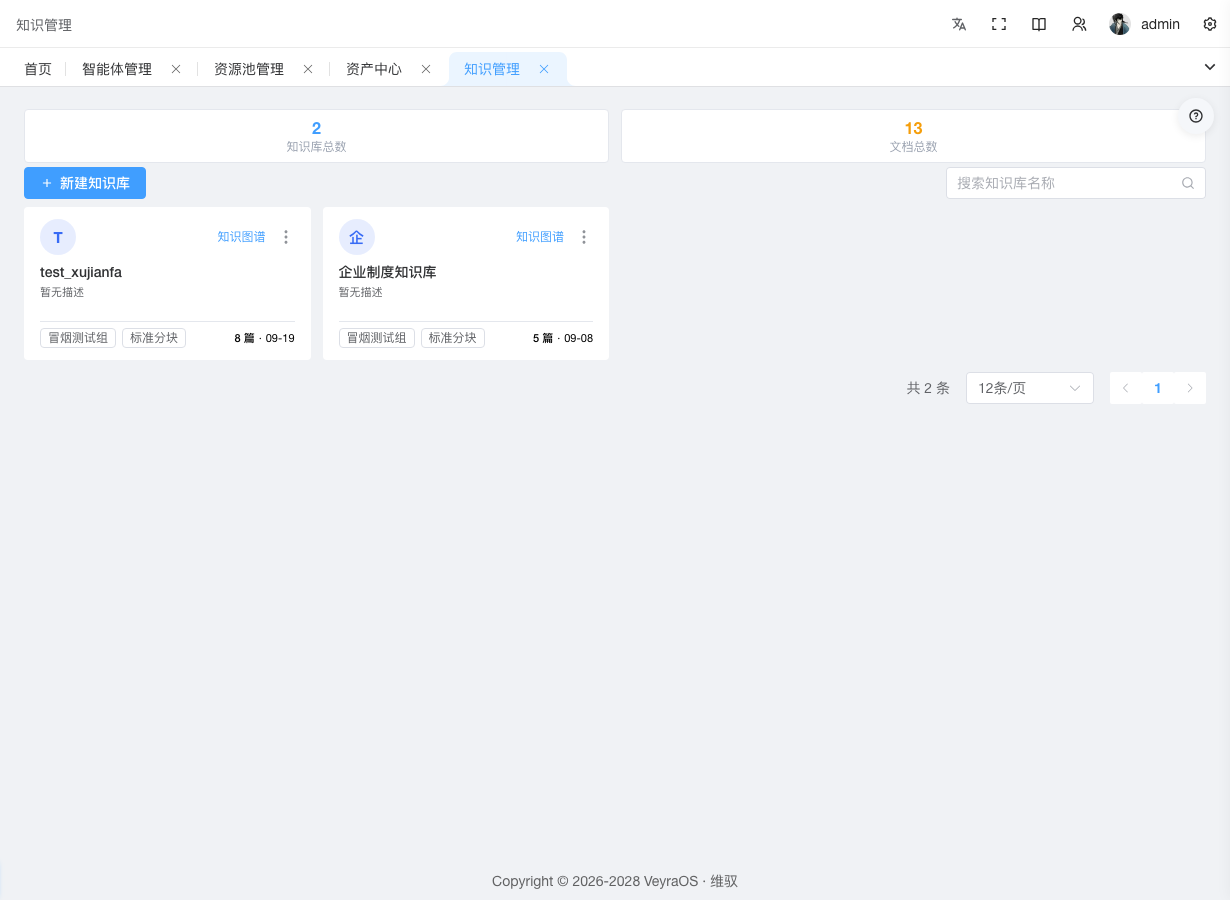The image size is (1230, 900).
Task: Click 暂无描述 under 企业制度知识库
Action: pos(361,292)
